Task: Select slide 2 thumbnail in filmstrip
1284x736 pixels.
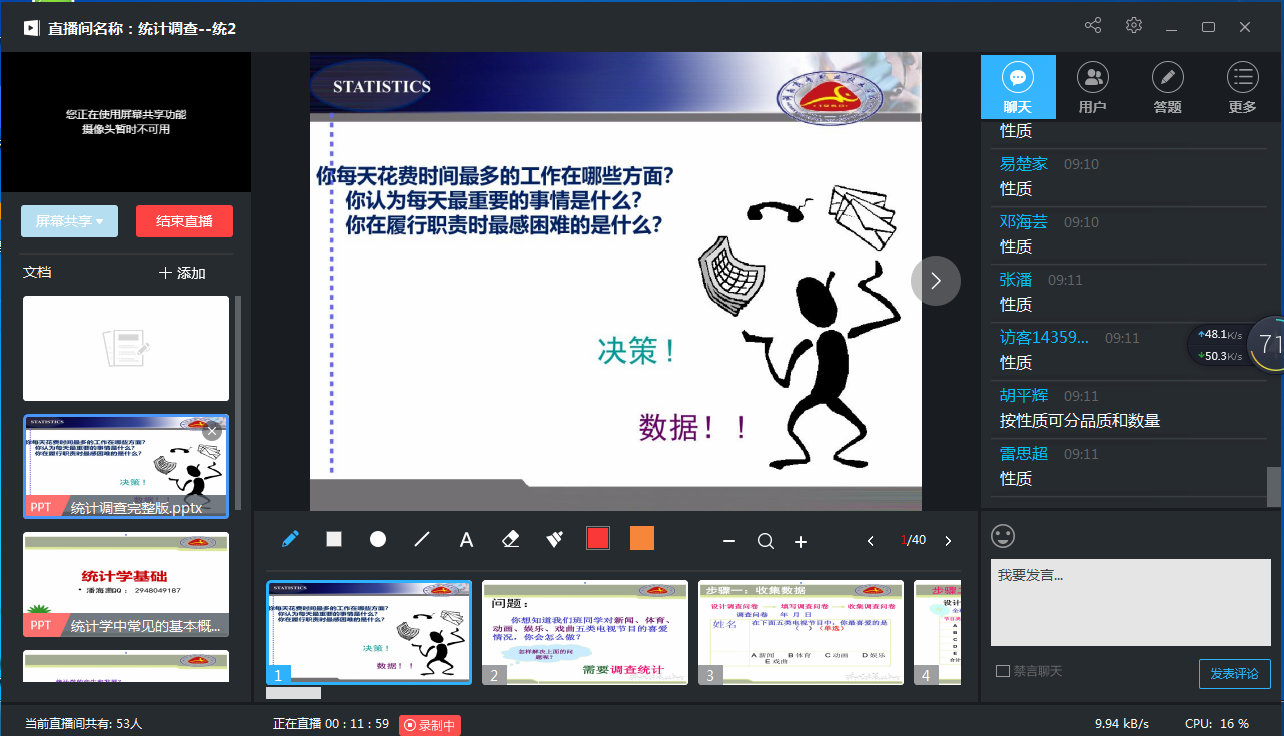Action: [x=585, y=632]
